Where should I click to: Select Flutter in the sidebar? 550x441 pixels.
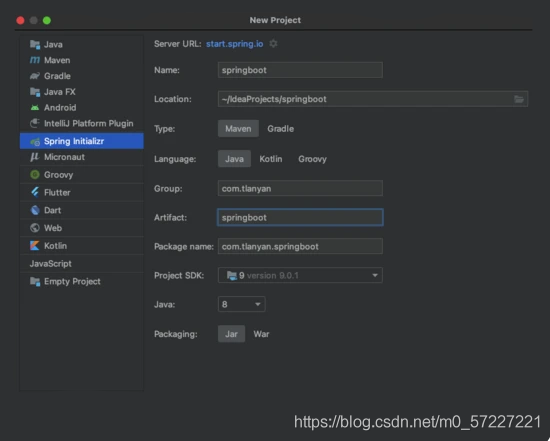(x=82, y=192)
